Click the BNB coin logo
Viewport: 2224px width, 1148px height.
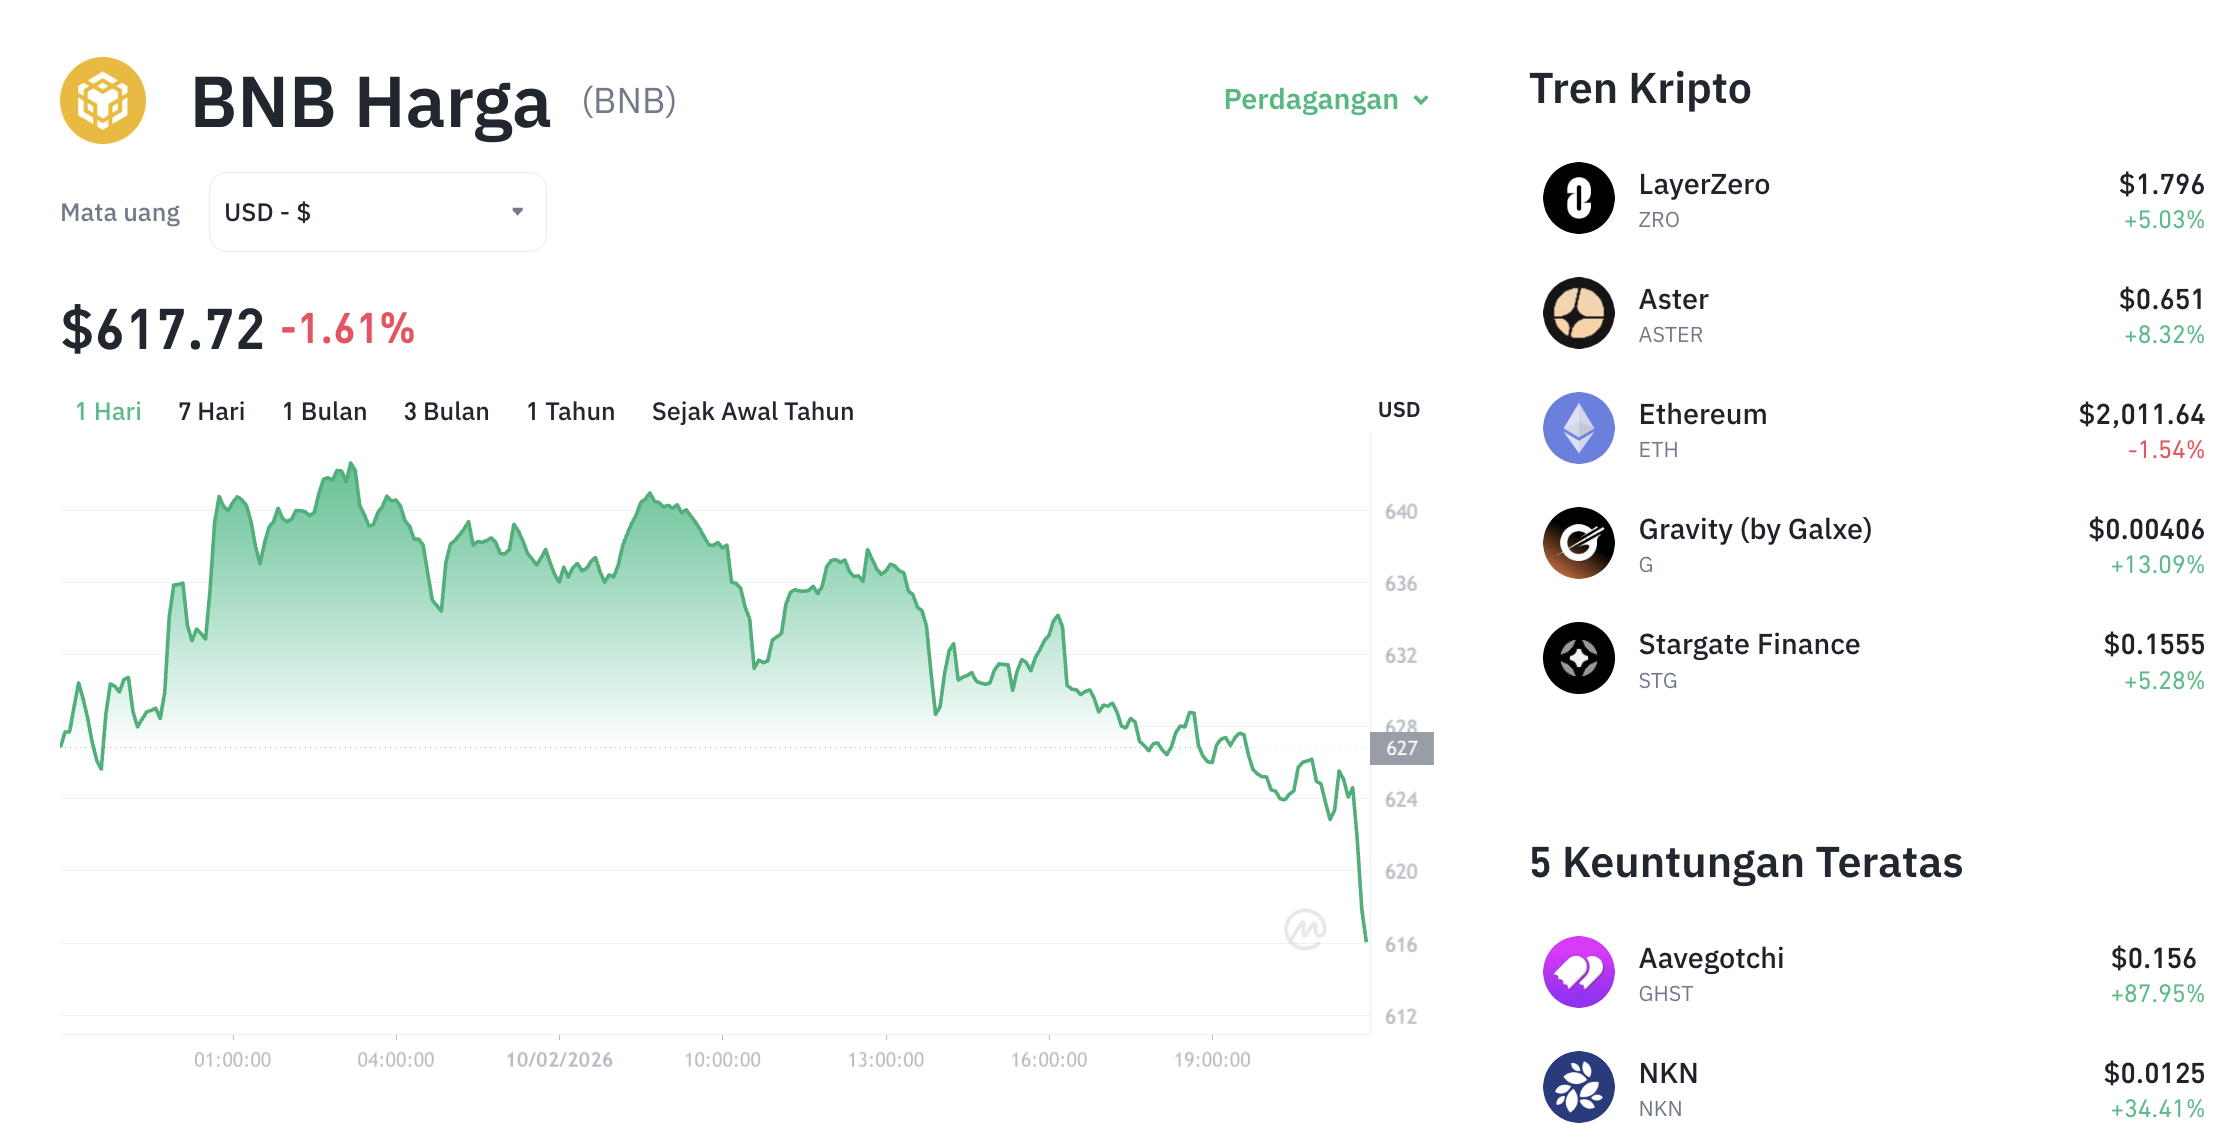103,100
